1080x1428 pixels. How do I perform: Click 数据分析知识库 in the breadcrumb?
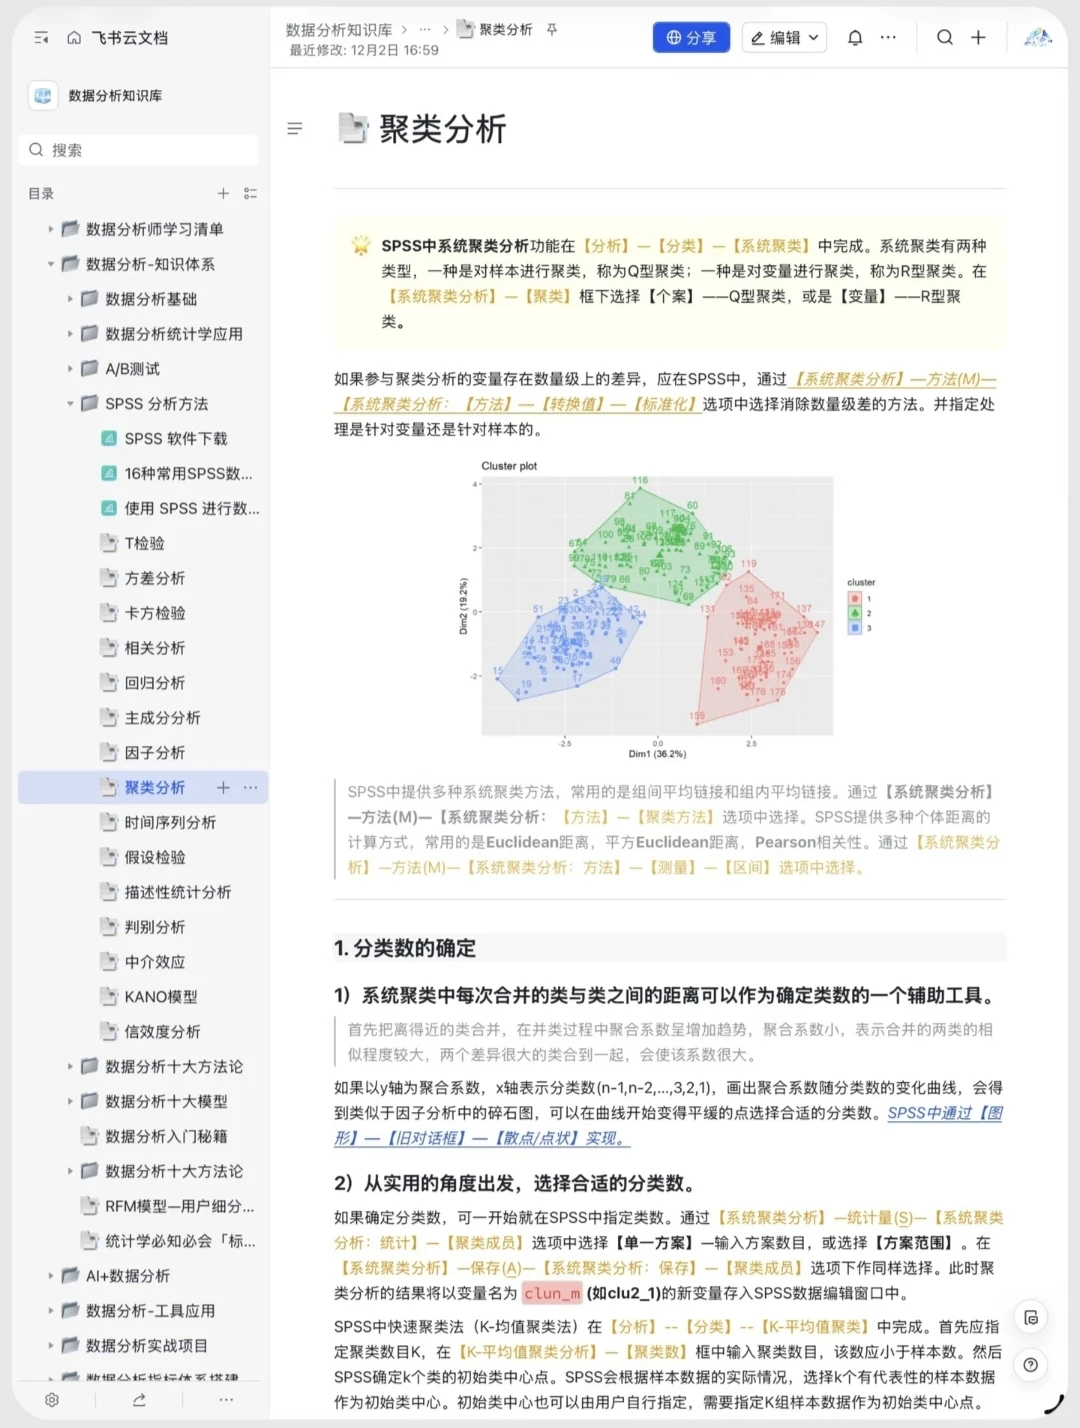coord(337,30)
